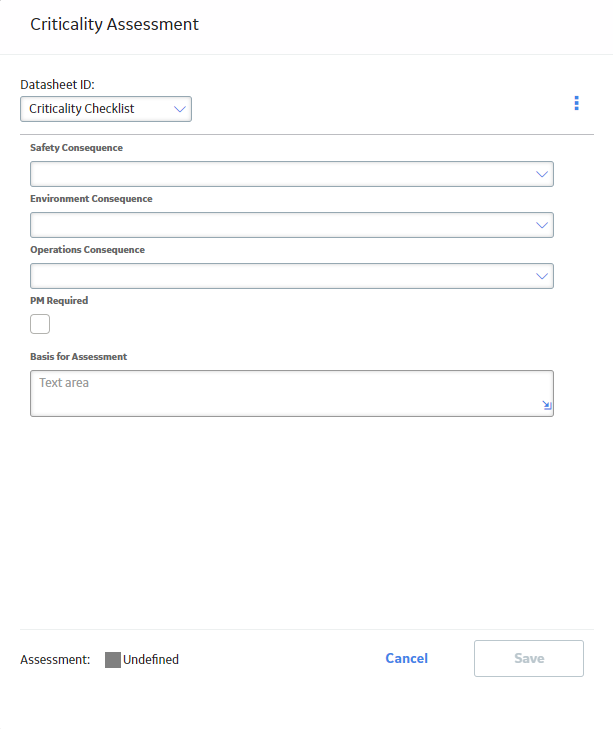Click the Save button
Viewport: 613px width, 729px height.
coord(529,658)
